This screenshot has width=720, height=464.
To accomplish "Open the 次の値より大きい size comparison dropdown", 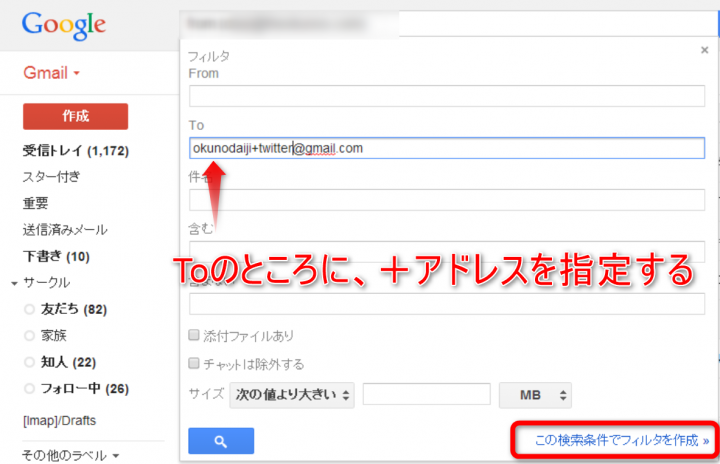I will [x=292, y=395].
